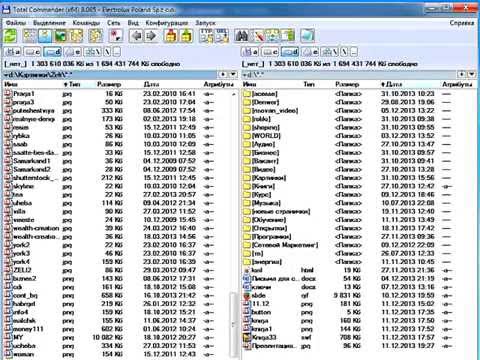This screenshot has height=360, width=480.
Task: Go to root directory in left panel
Action: click(108, 52)
